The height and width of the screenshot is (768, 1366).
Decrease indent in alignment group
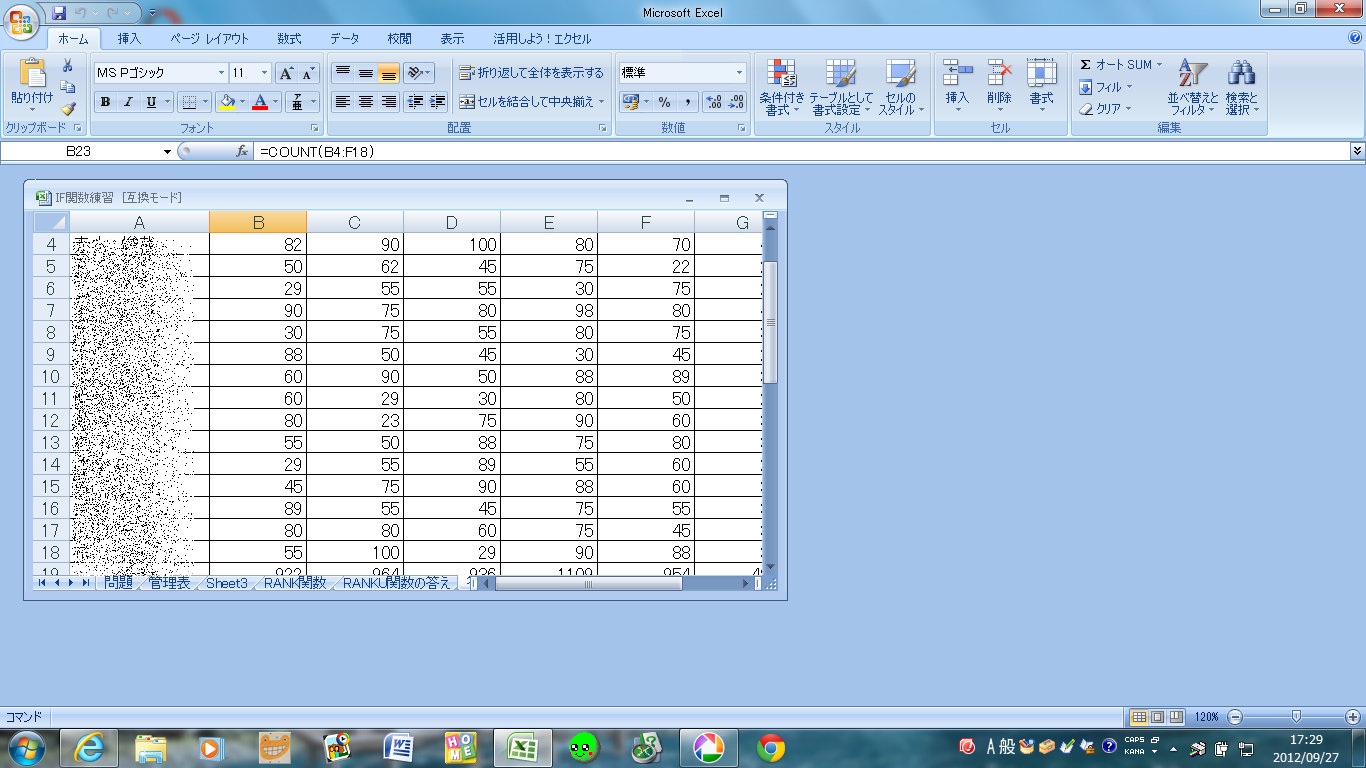[x=415, y=102]
